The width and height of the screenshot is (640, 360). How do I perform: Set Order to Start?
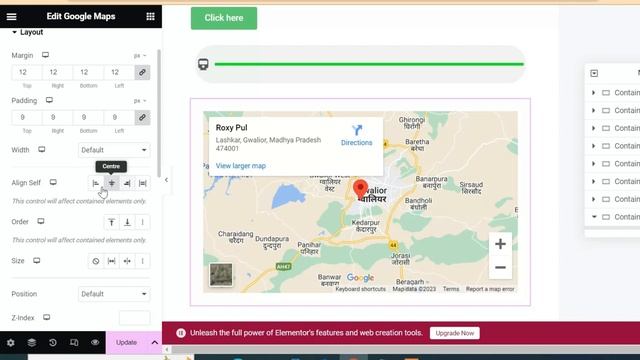click(111, 222)
